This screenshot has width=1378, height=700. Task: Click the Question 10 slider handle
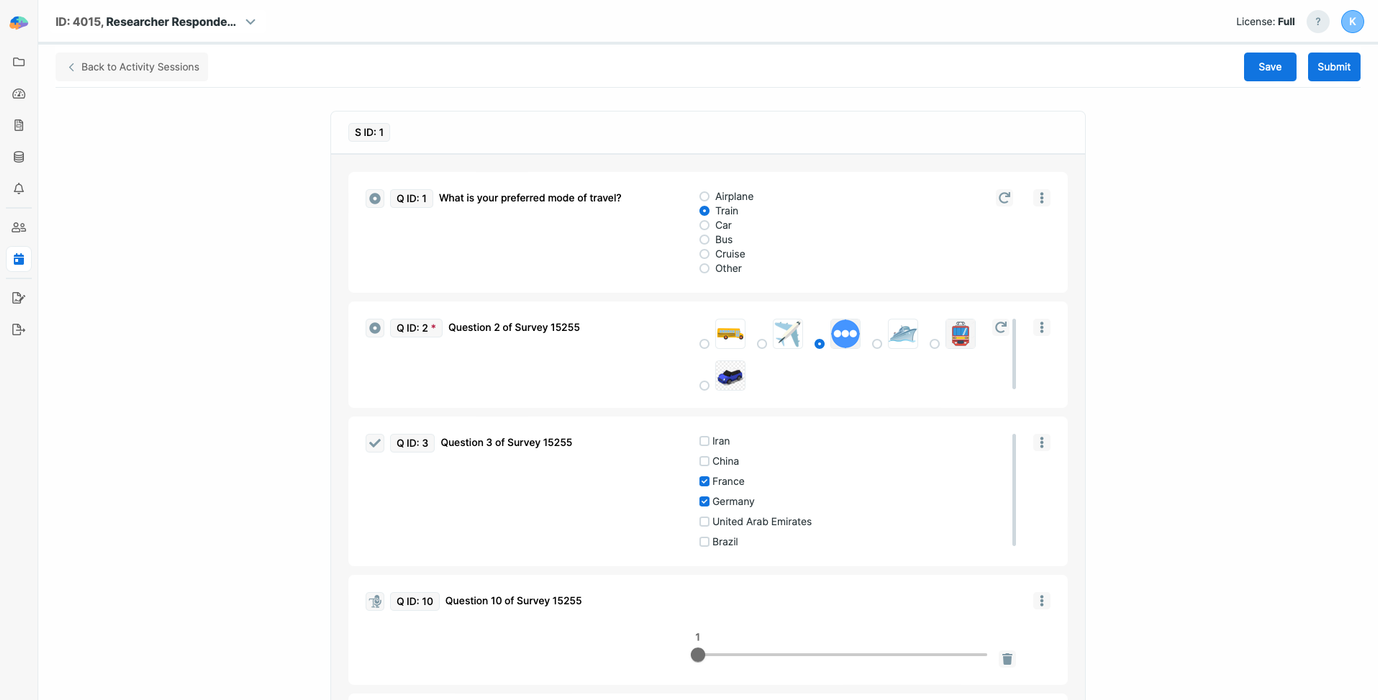(x=698, y=655)
